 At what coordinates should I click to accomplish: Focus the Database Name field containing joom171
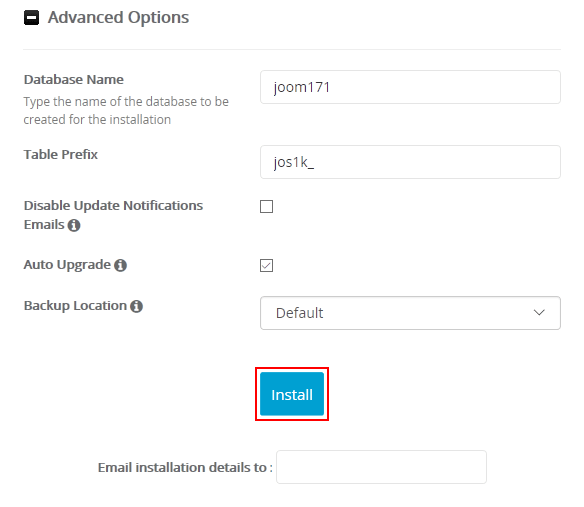[x=410, y=87]
